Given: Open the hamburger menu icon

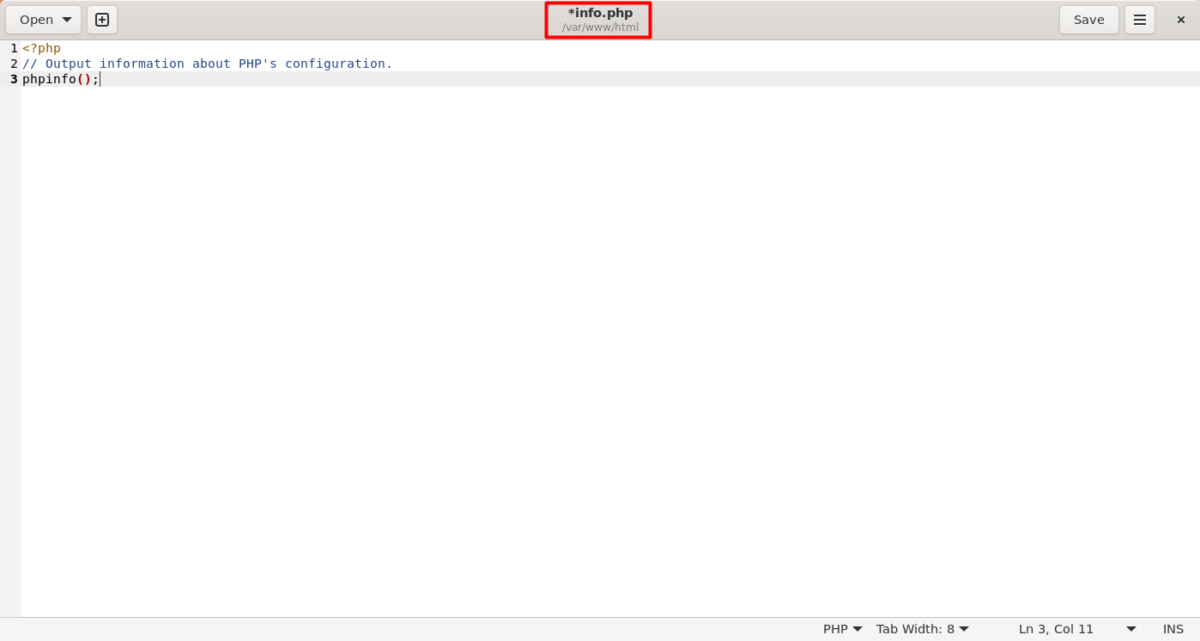Looking at the screenshot, I should coord(1140,20).
